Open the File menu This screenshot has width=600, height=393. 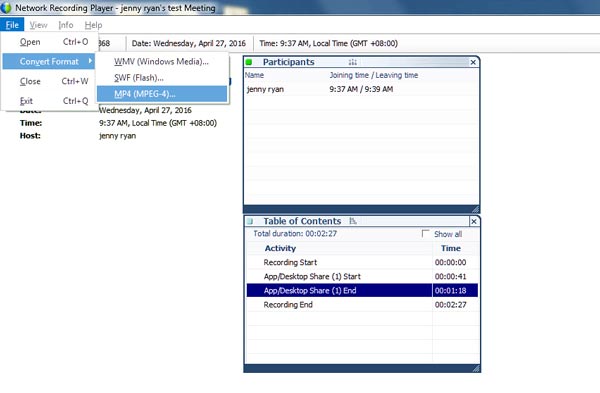tap(12, 25)
